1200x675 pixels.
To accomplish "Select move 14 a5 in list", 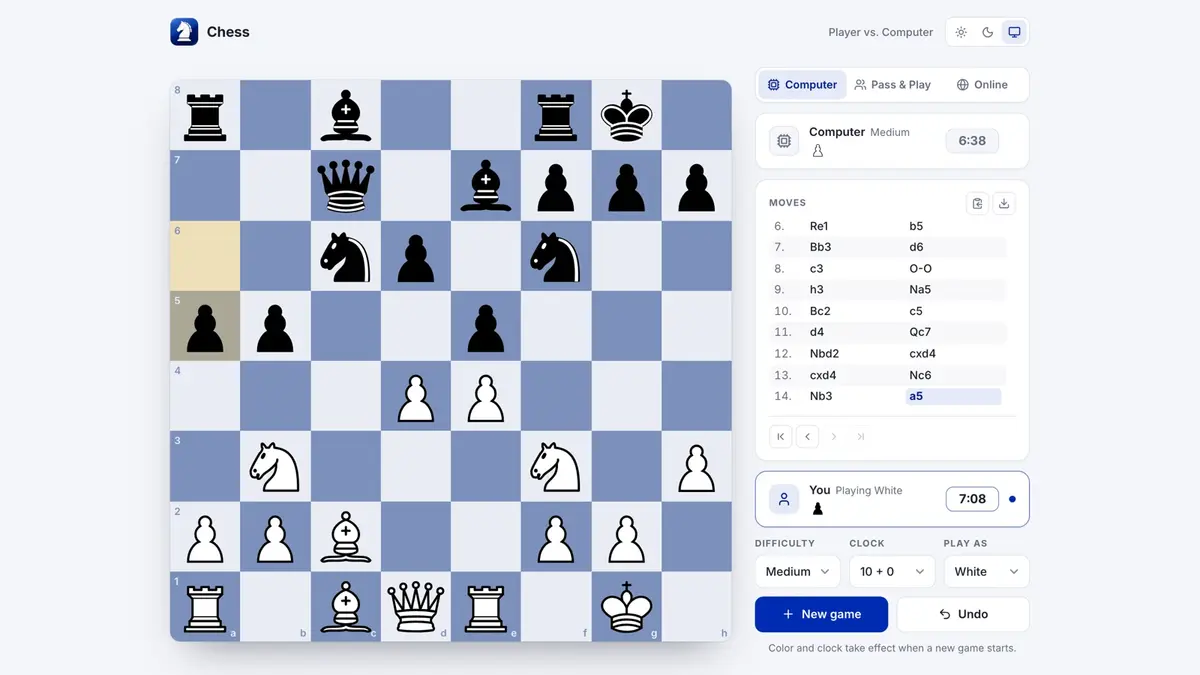I will point(953,396).
